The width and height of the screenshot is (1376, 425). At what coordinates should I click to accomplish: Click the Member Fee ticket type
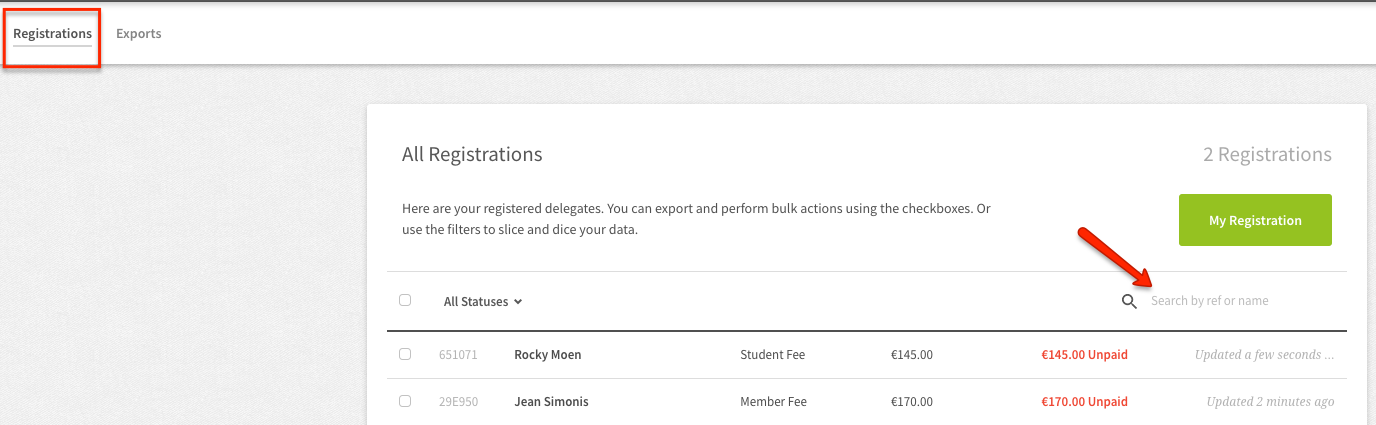(x=773, y=402)
